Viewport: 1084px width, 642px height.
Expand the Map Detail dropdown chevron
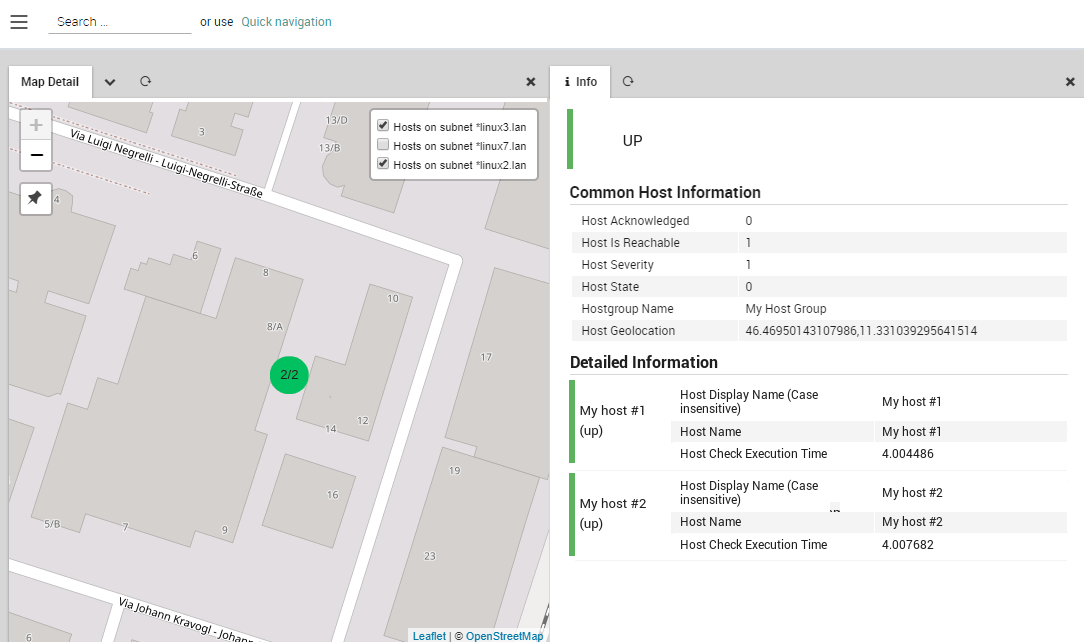[110, 82]
